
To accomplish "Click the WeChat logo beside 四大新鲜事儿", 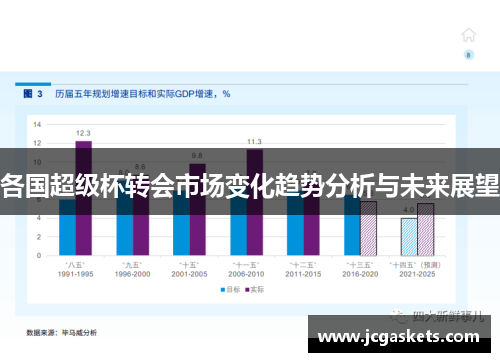I will tap(399, 316).
